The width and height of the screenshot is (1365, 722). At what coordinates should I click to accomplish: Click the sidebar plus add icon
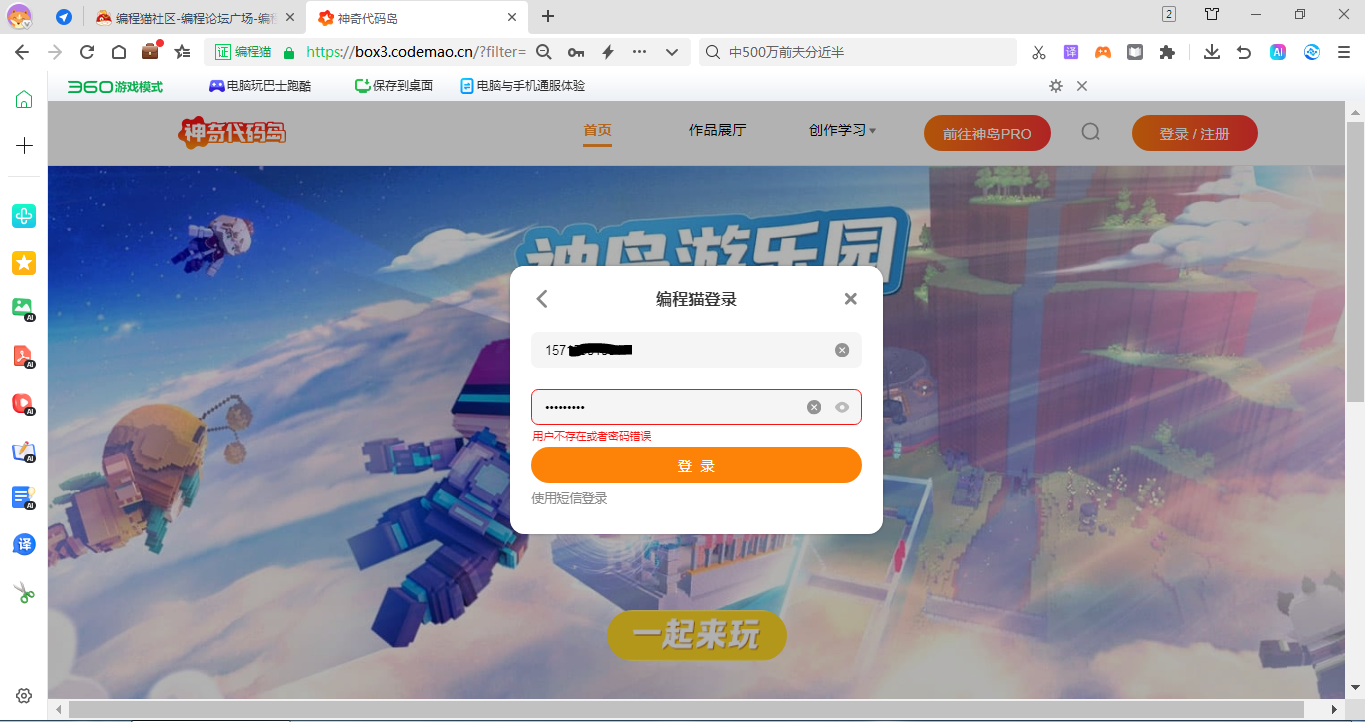(24, 145)
